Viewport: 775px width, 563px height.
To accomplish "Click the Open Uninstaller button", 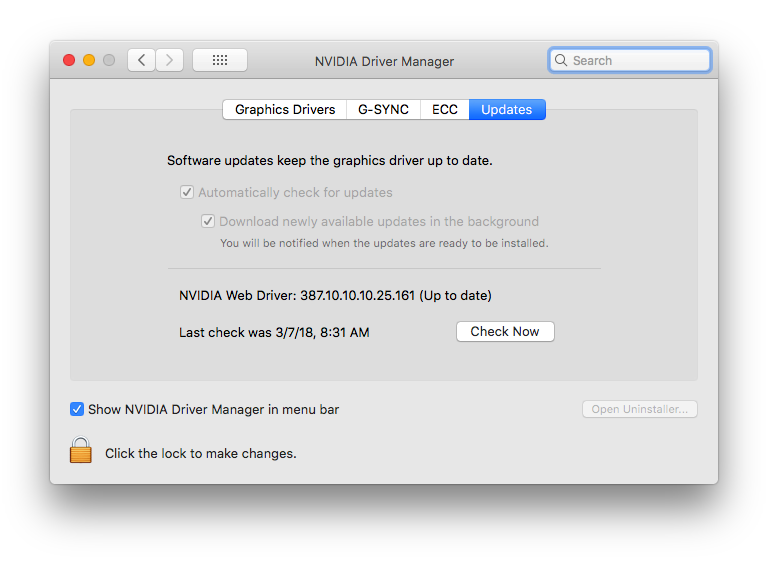I will pyautogui.click(x=640, y=409).
